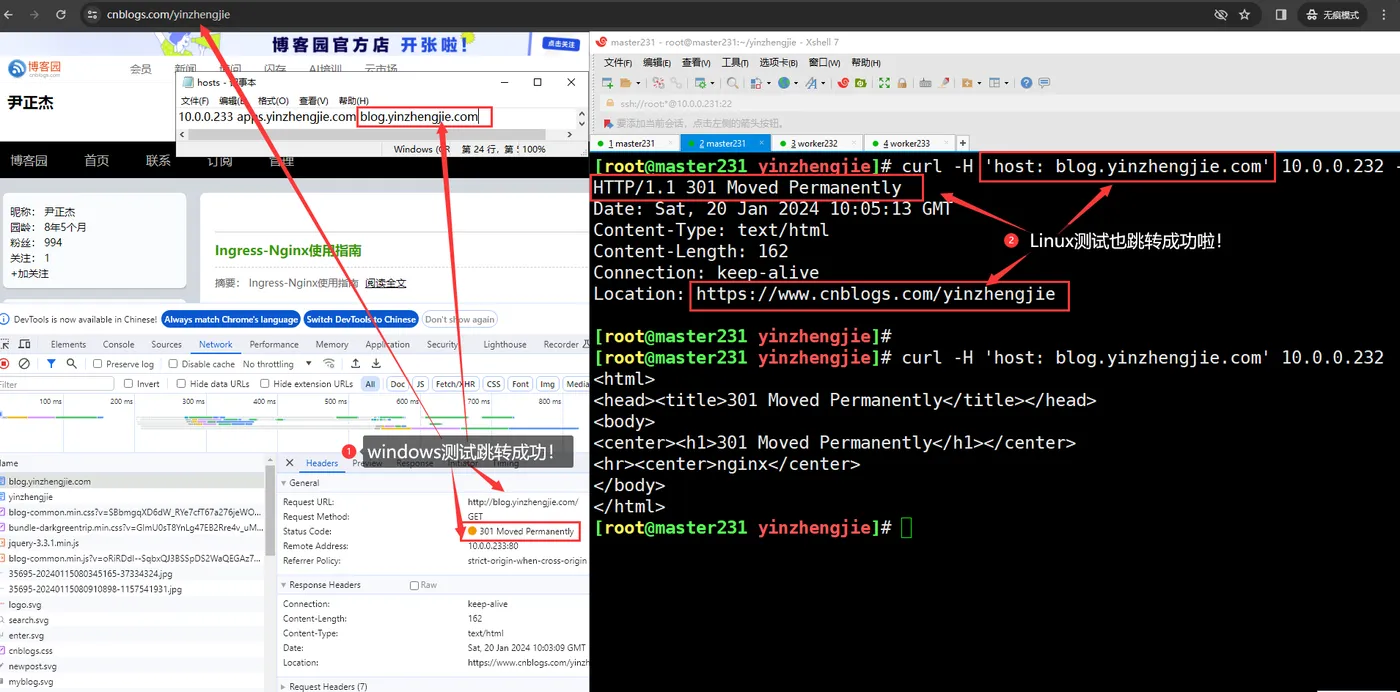This screenshot has width=1400, height=692.
Task: Bookmark this page with the star icon
Action: click(1245, 15)
